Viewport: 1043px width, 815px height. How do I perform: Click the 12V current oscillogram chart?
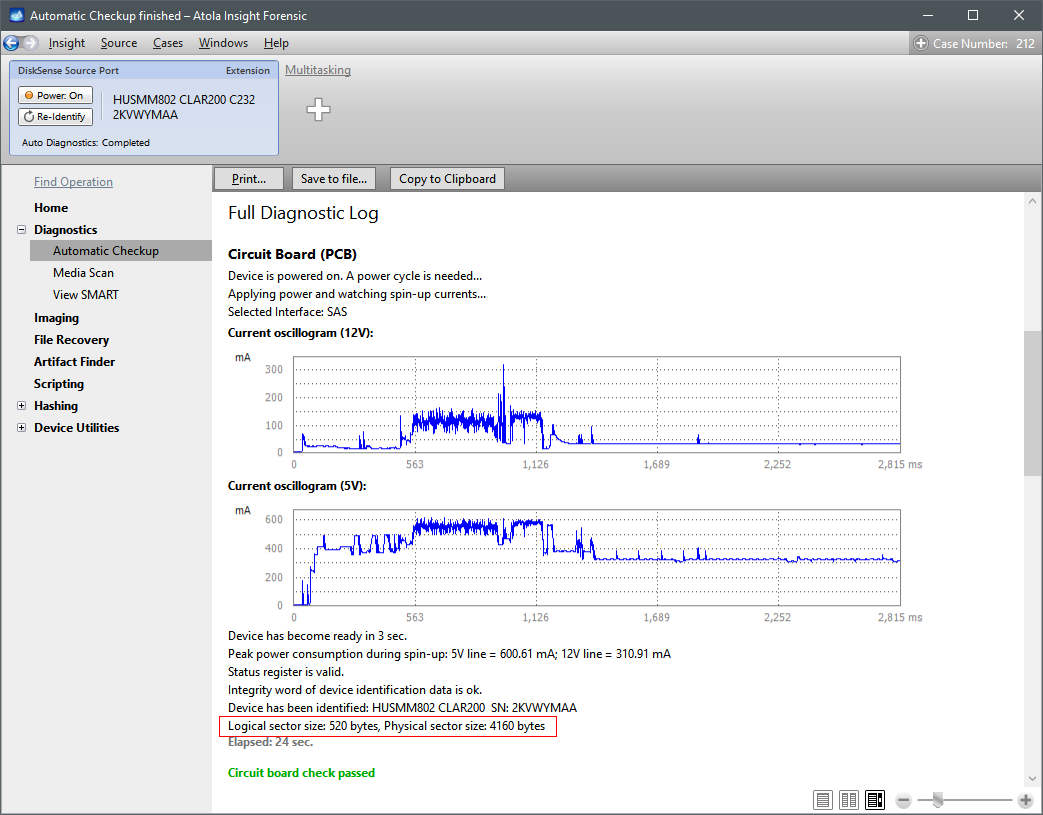597,405
